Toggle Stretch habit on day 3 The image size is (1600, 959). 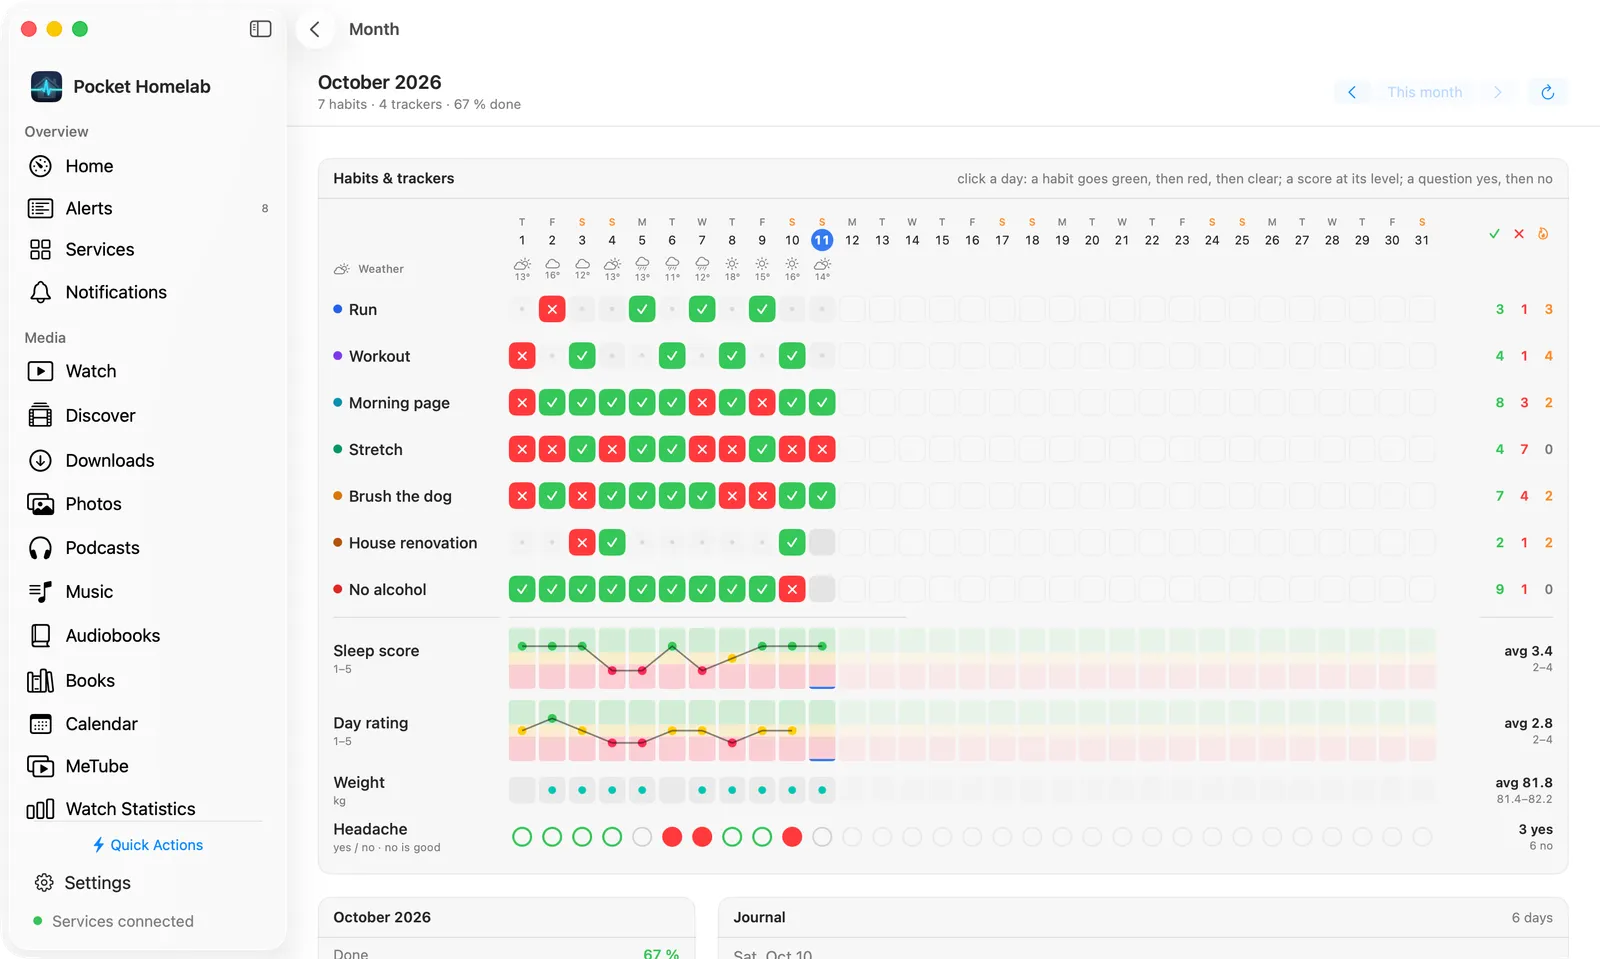coord(582,450)
